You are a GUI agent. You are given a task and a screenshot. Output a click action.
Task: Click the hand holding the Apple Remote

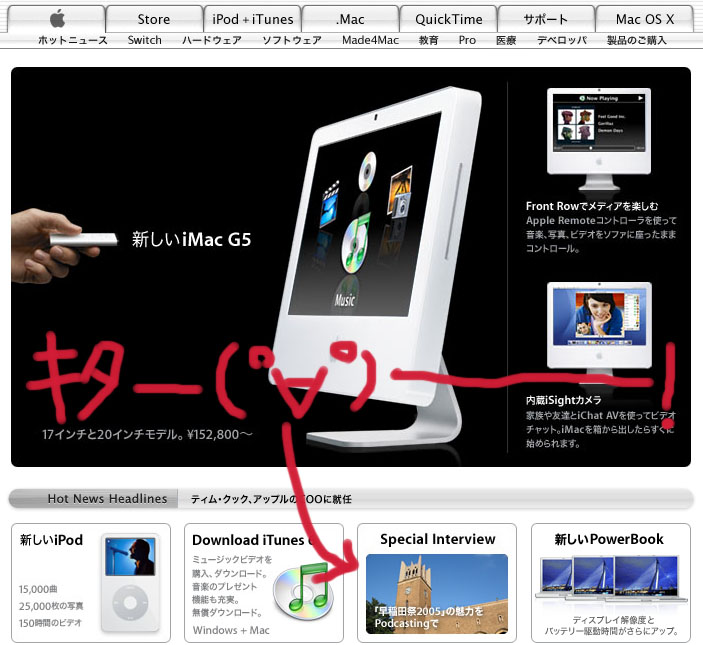point(64,245)
